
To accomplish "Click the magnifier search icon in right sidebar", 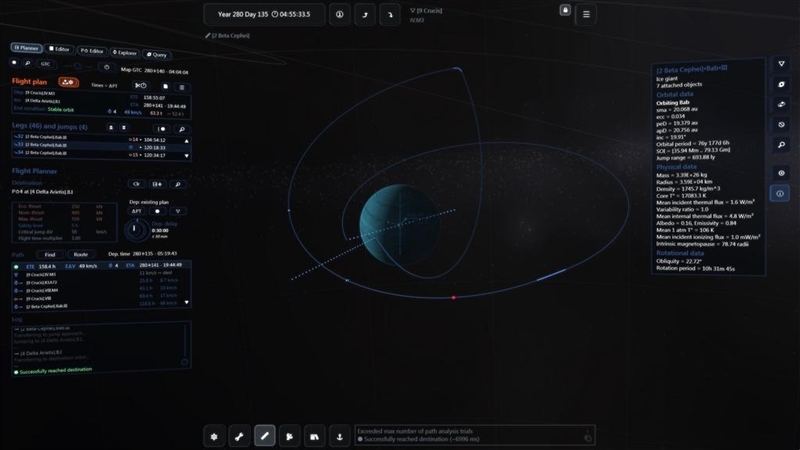I will 781,145.
